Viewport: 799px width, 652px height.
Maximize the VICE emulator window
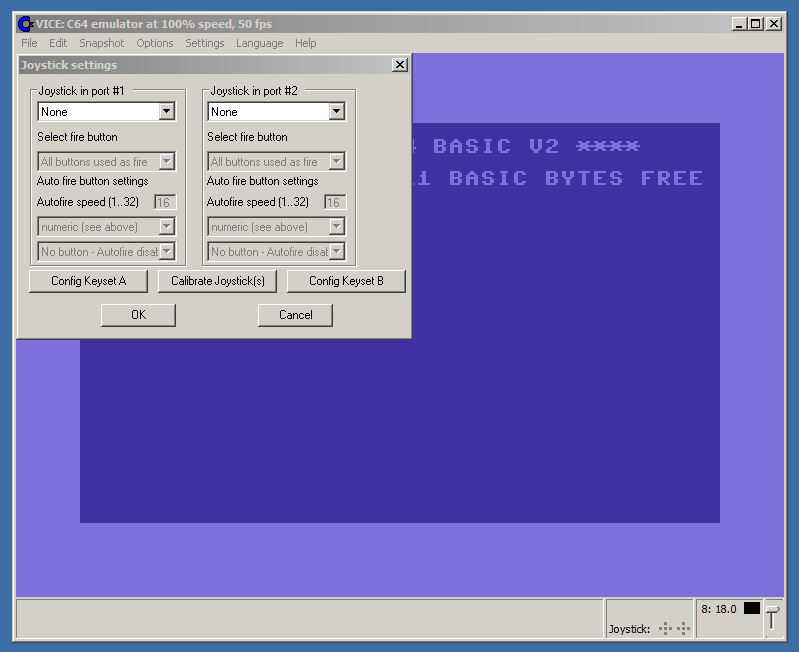pyautogui.click(x=755, y=24)
